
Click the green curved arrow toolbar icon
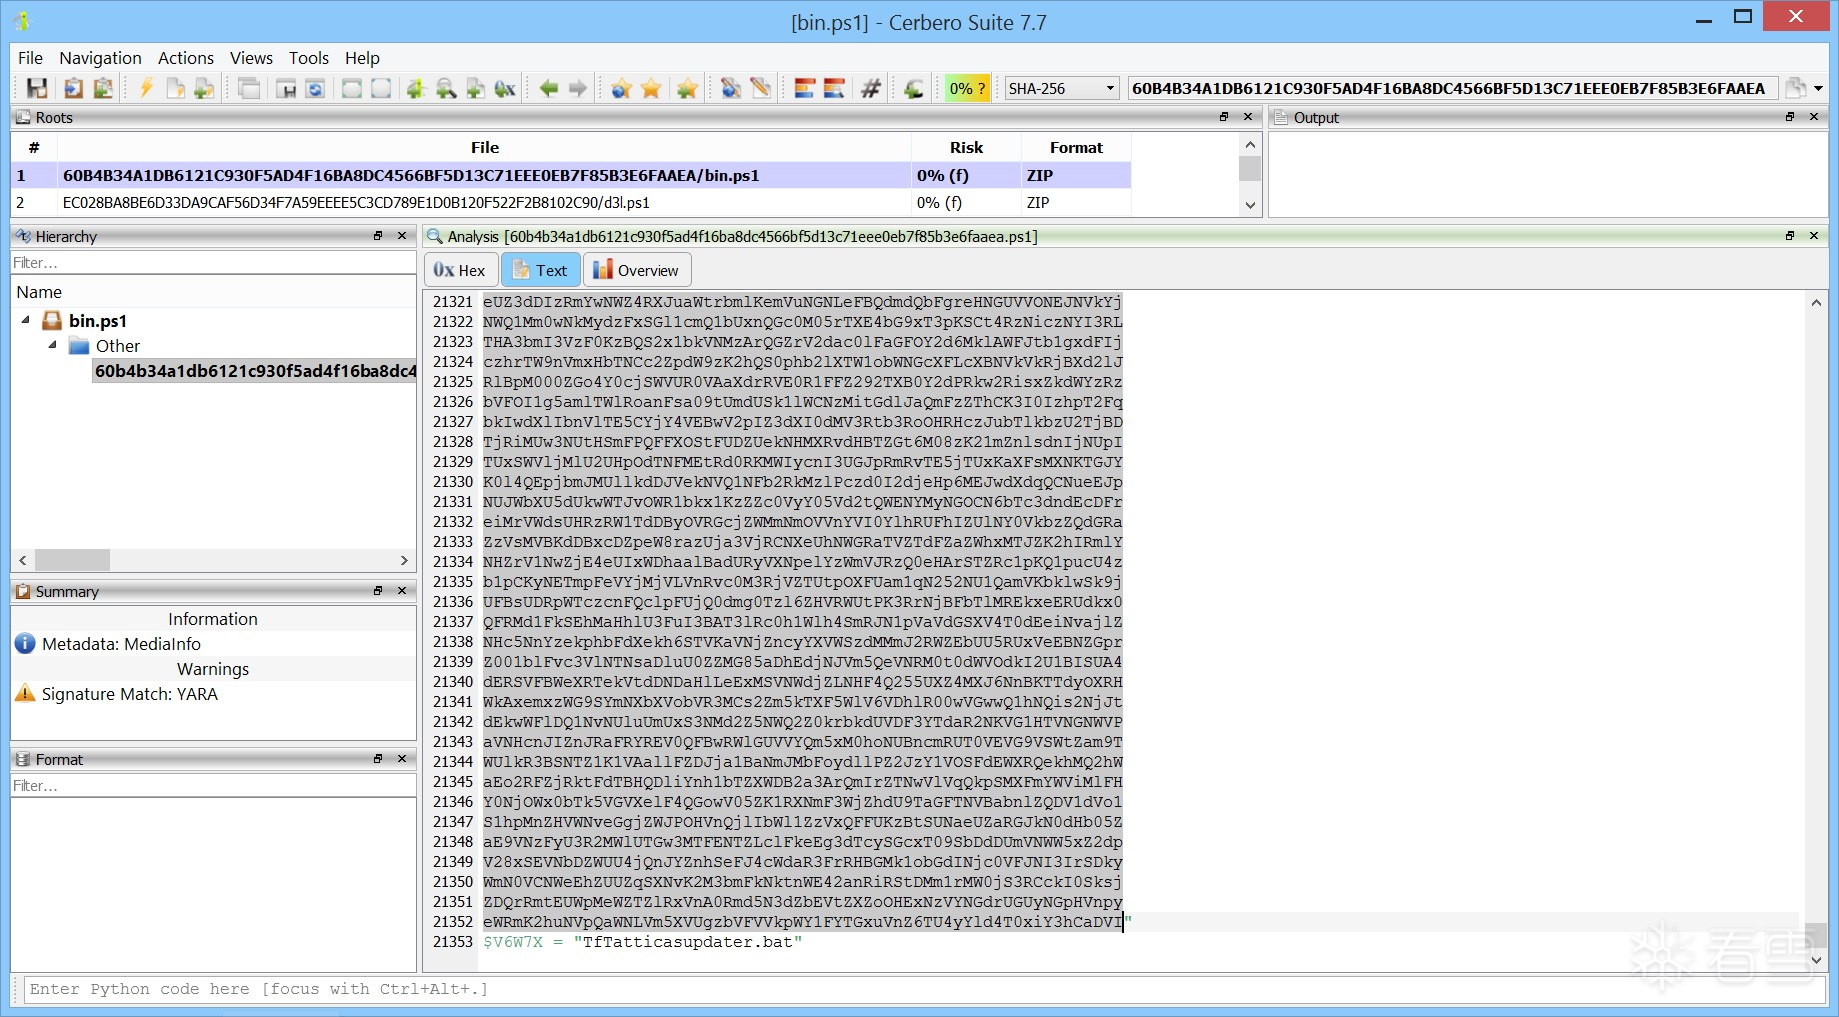(914, 88)
